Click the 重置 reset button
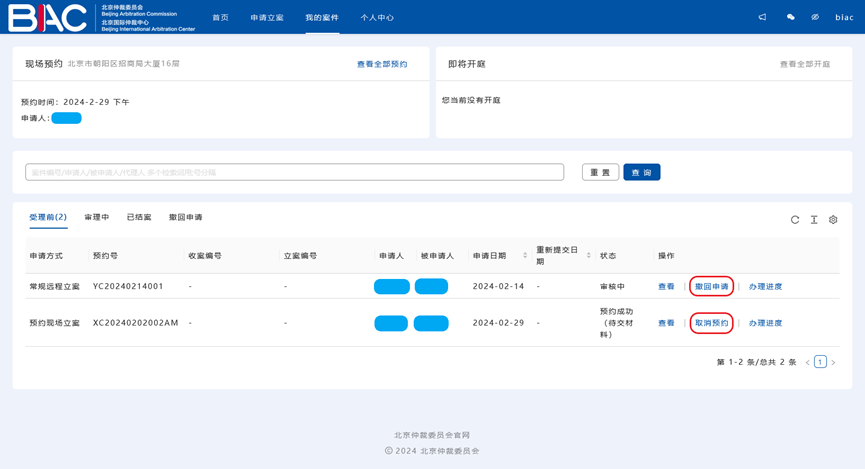The width and height of the screenshot is (865, 469). 600,172
